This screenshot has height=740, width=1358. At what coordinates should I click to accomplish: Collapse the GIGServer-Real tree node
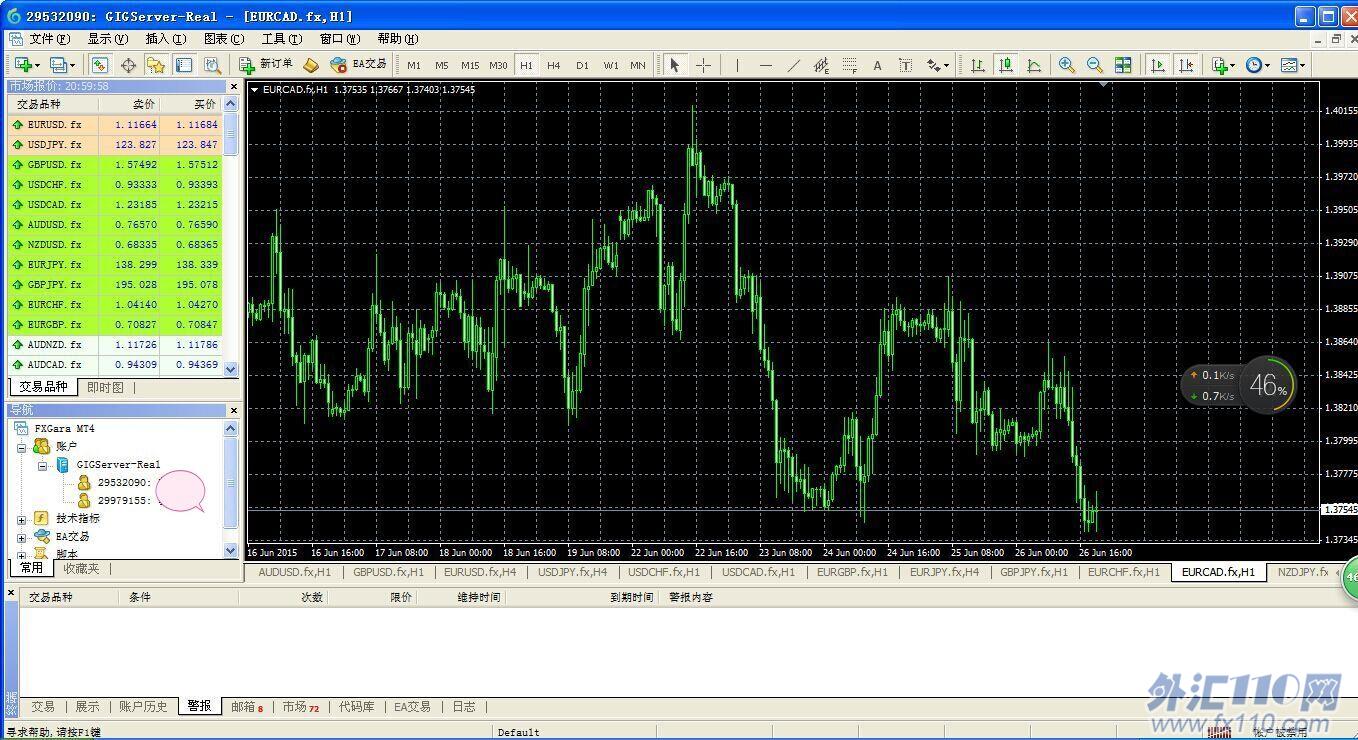[42, 466]
